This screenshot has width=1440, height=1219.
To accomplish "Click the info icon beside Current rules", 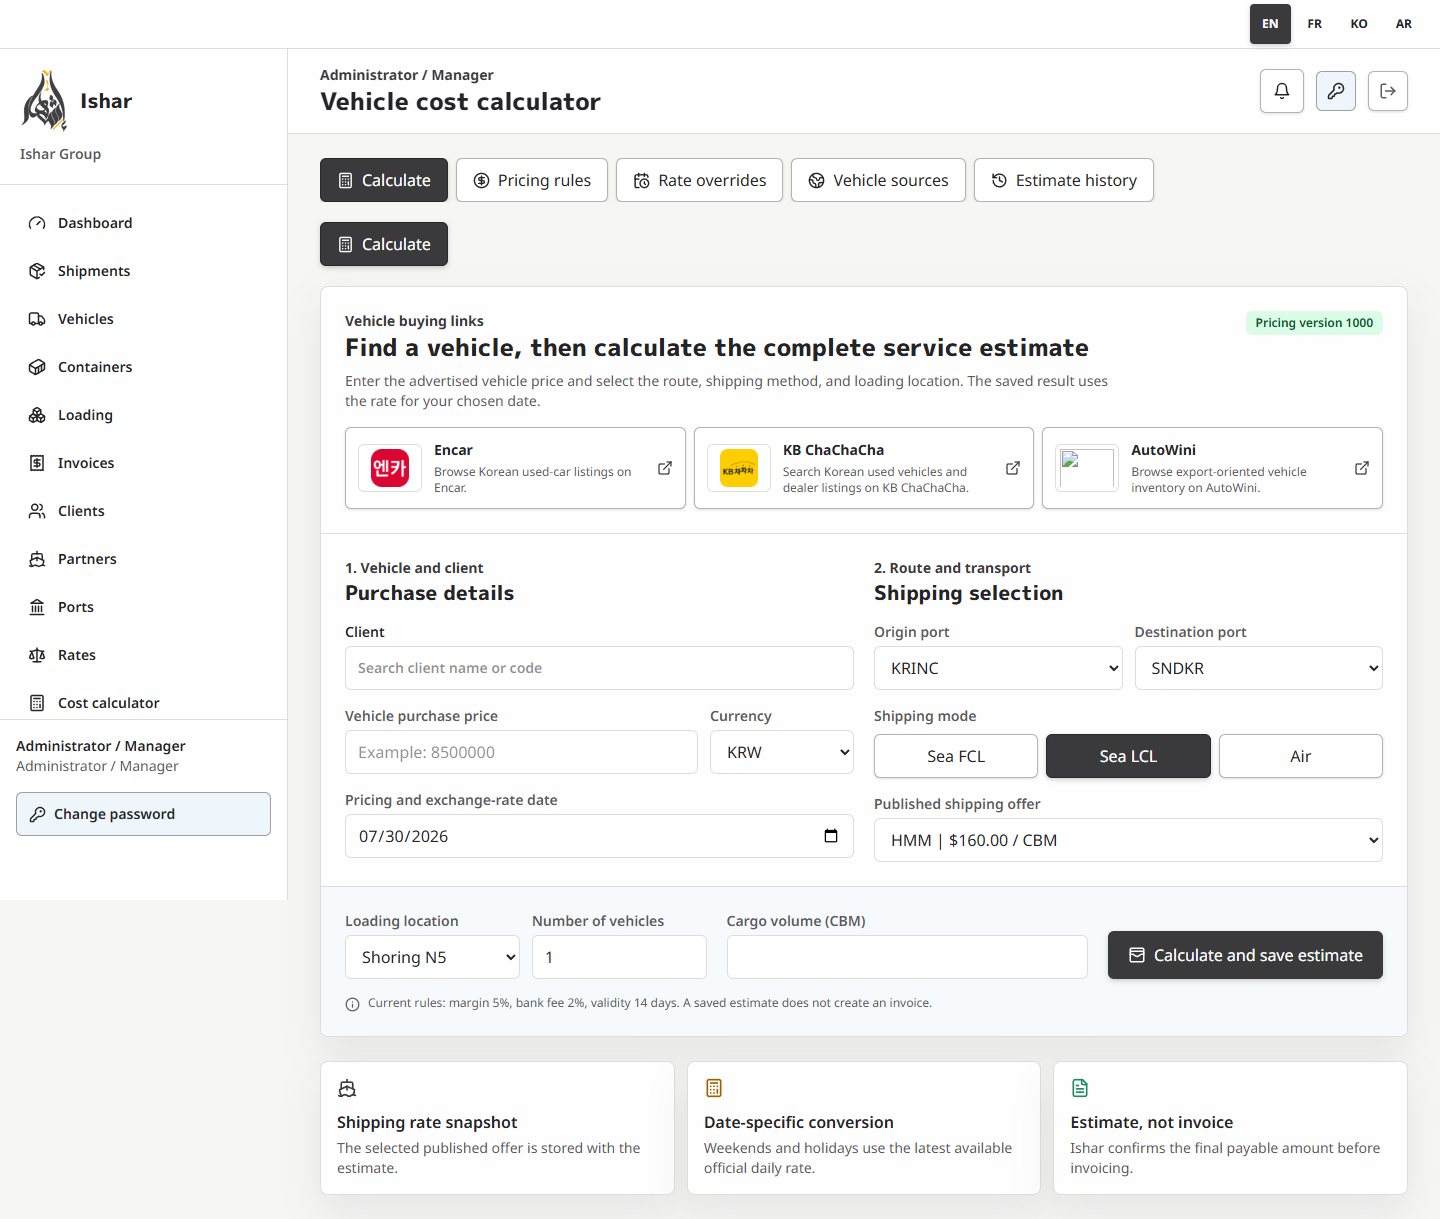I will click(352, 1004).
